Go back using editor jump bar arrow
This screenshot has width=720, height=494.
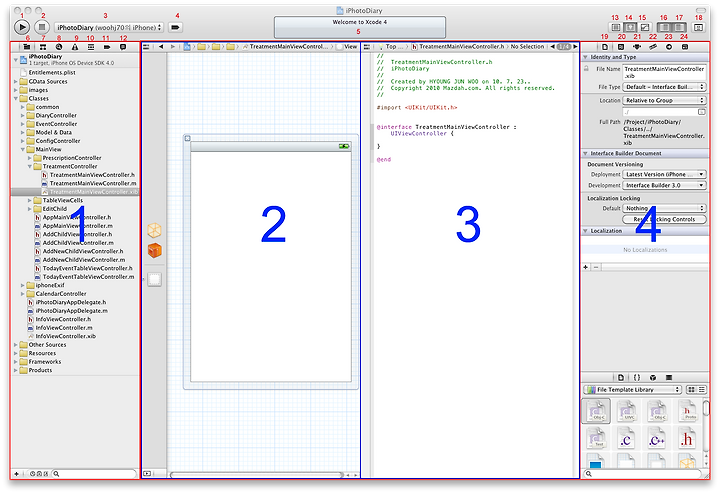pyautogui.click(x=161, y=46)
